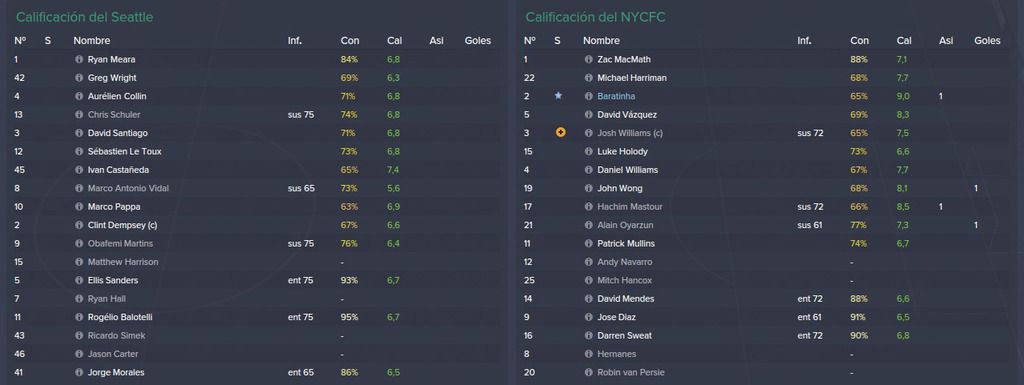Select the Rogélio Balotelli row
Image resolution: width=1024 pixels, height=385 pixels.
[x=255, y=317]
